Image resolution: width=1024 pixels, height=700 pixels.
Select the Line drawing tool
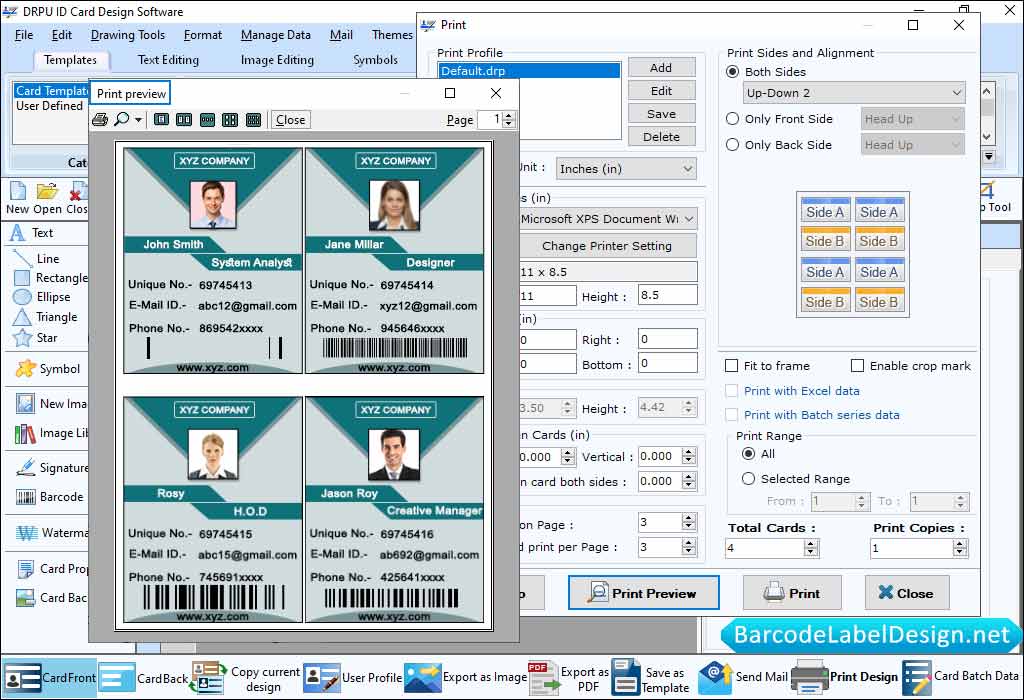coord(37,259)
